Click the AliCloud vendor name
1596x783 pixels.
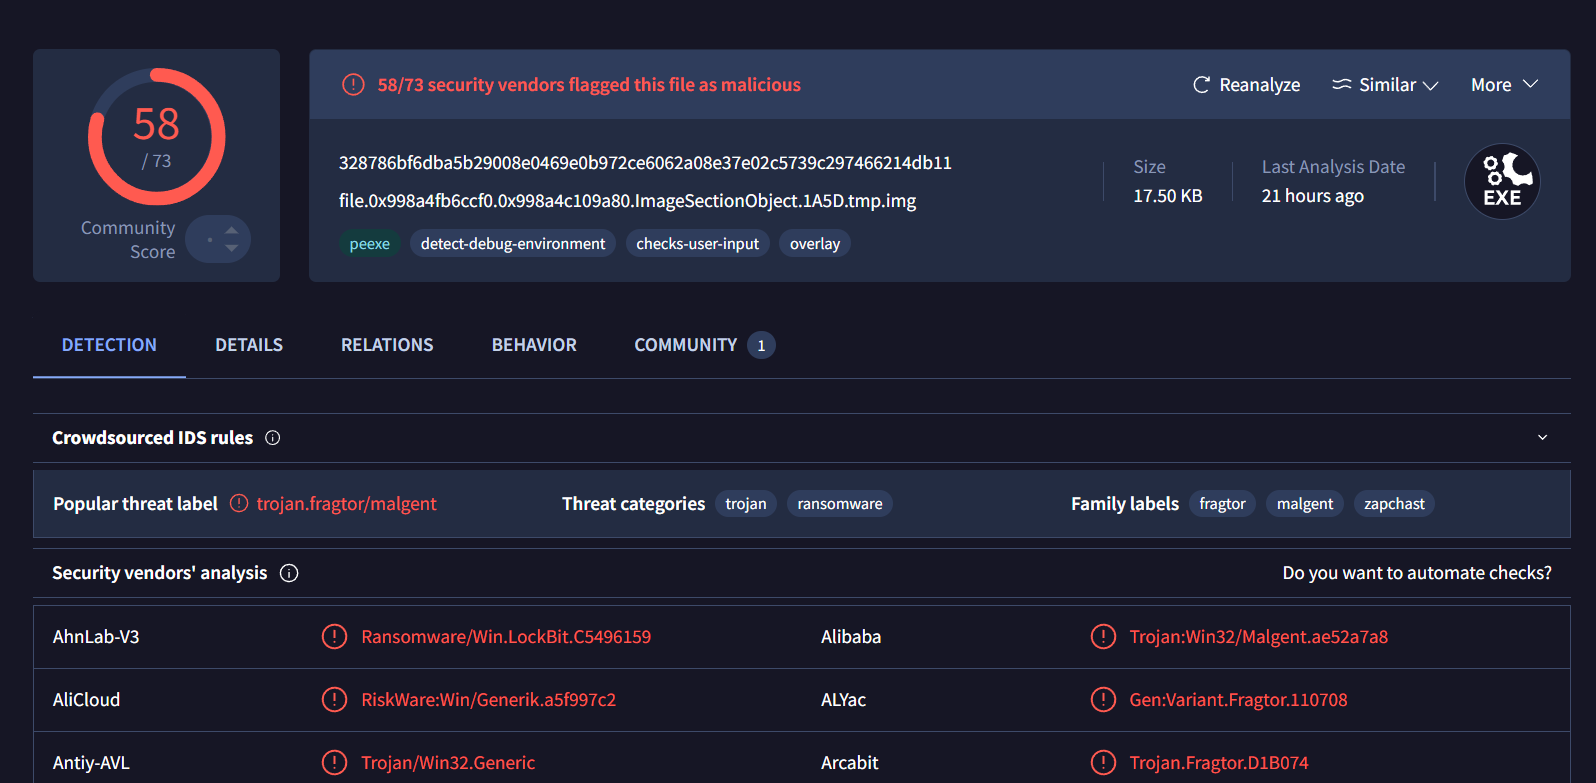[x=86, y=700]
